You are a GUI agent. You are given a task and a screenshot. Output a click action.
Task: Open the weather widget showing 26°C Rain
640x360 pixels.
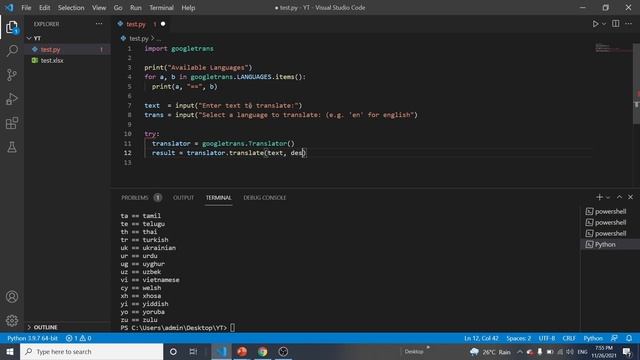tap(491, 352)
